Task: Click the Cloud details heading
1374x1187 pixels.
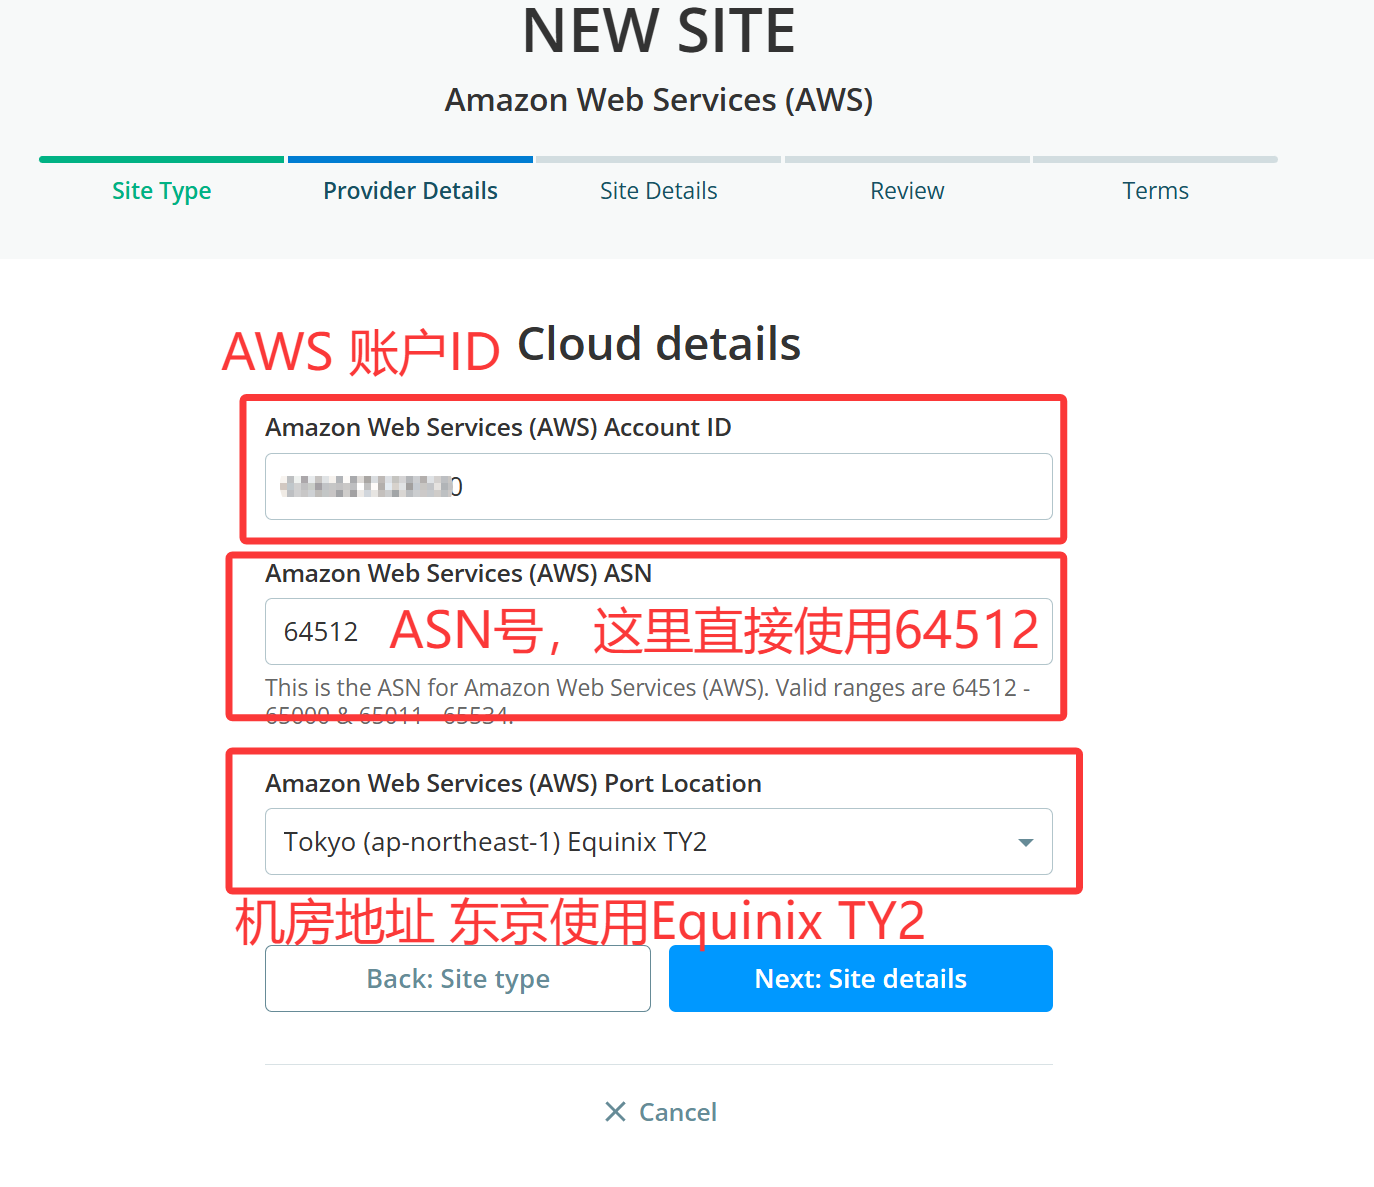Action: click(x=659, y=344)
